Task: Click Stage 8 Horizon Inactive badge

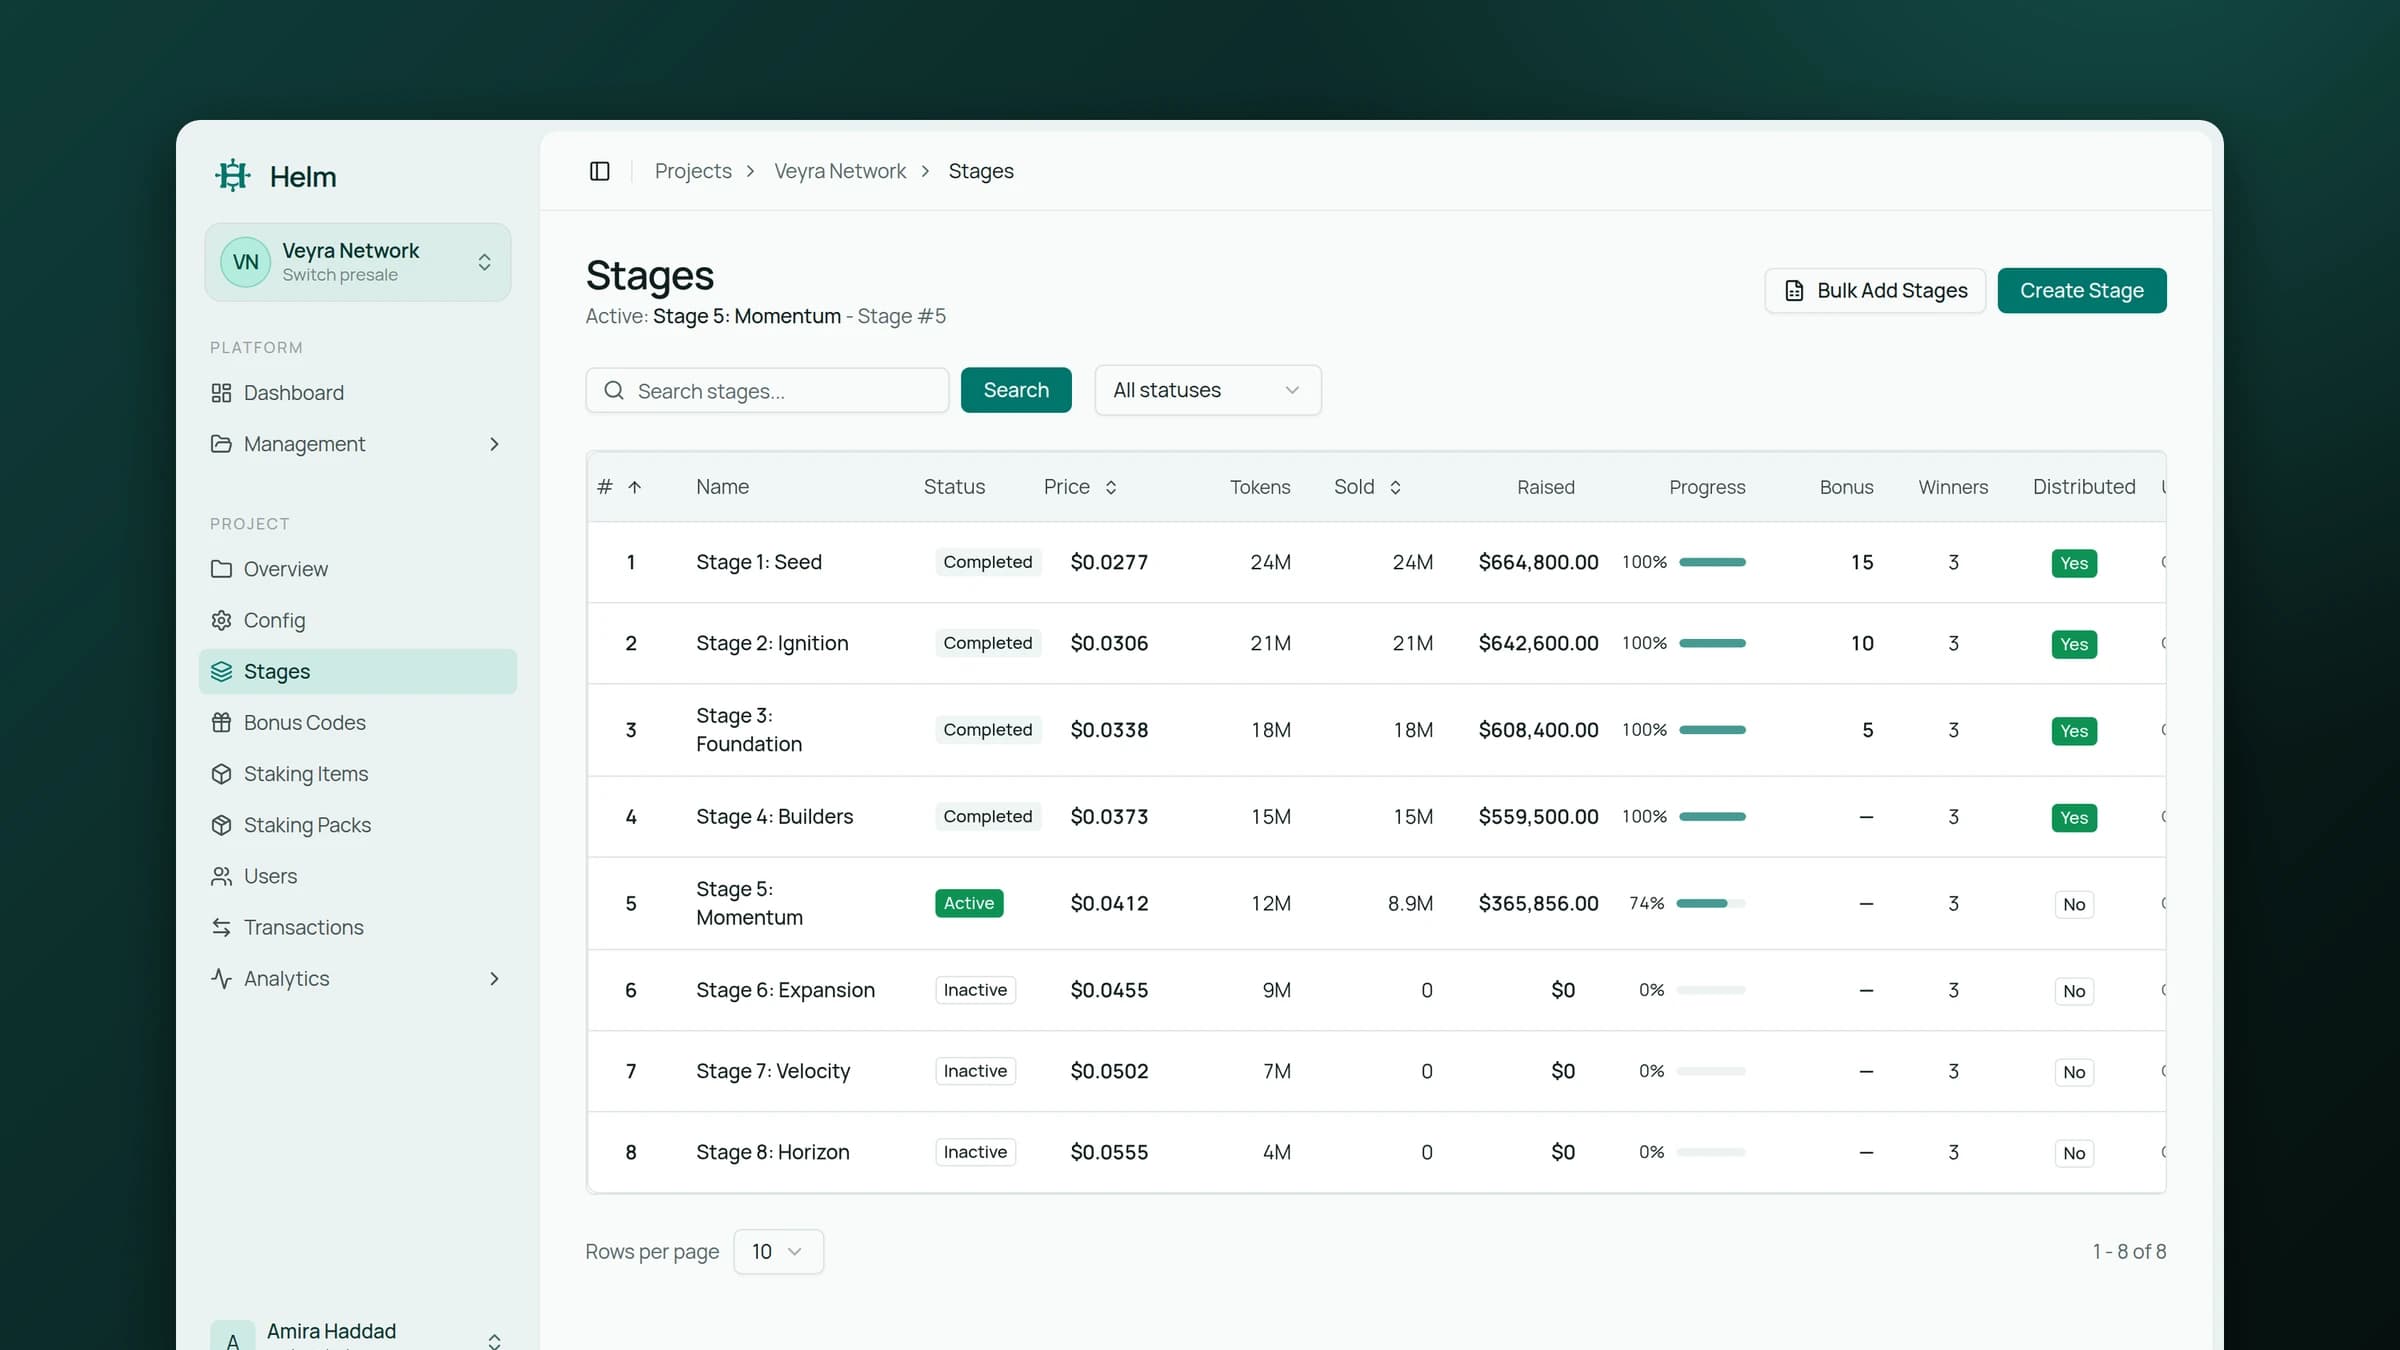Action: (x=975, y=1152)
